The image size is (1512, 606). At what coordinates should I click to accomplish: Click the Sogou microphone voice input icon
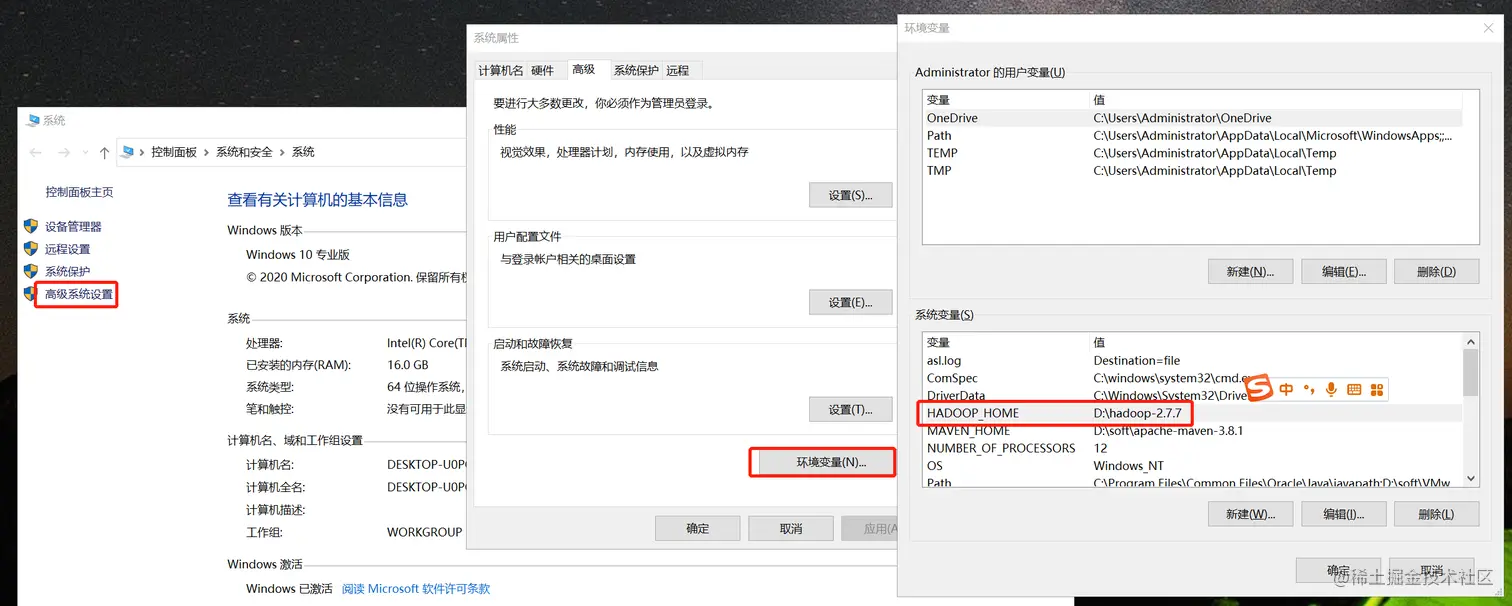tap(1331, 390)
